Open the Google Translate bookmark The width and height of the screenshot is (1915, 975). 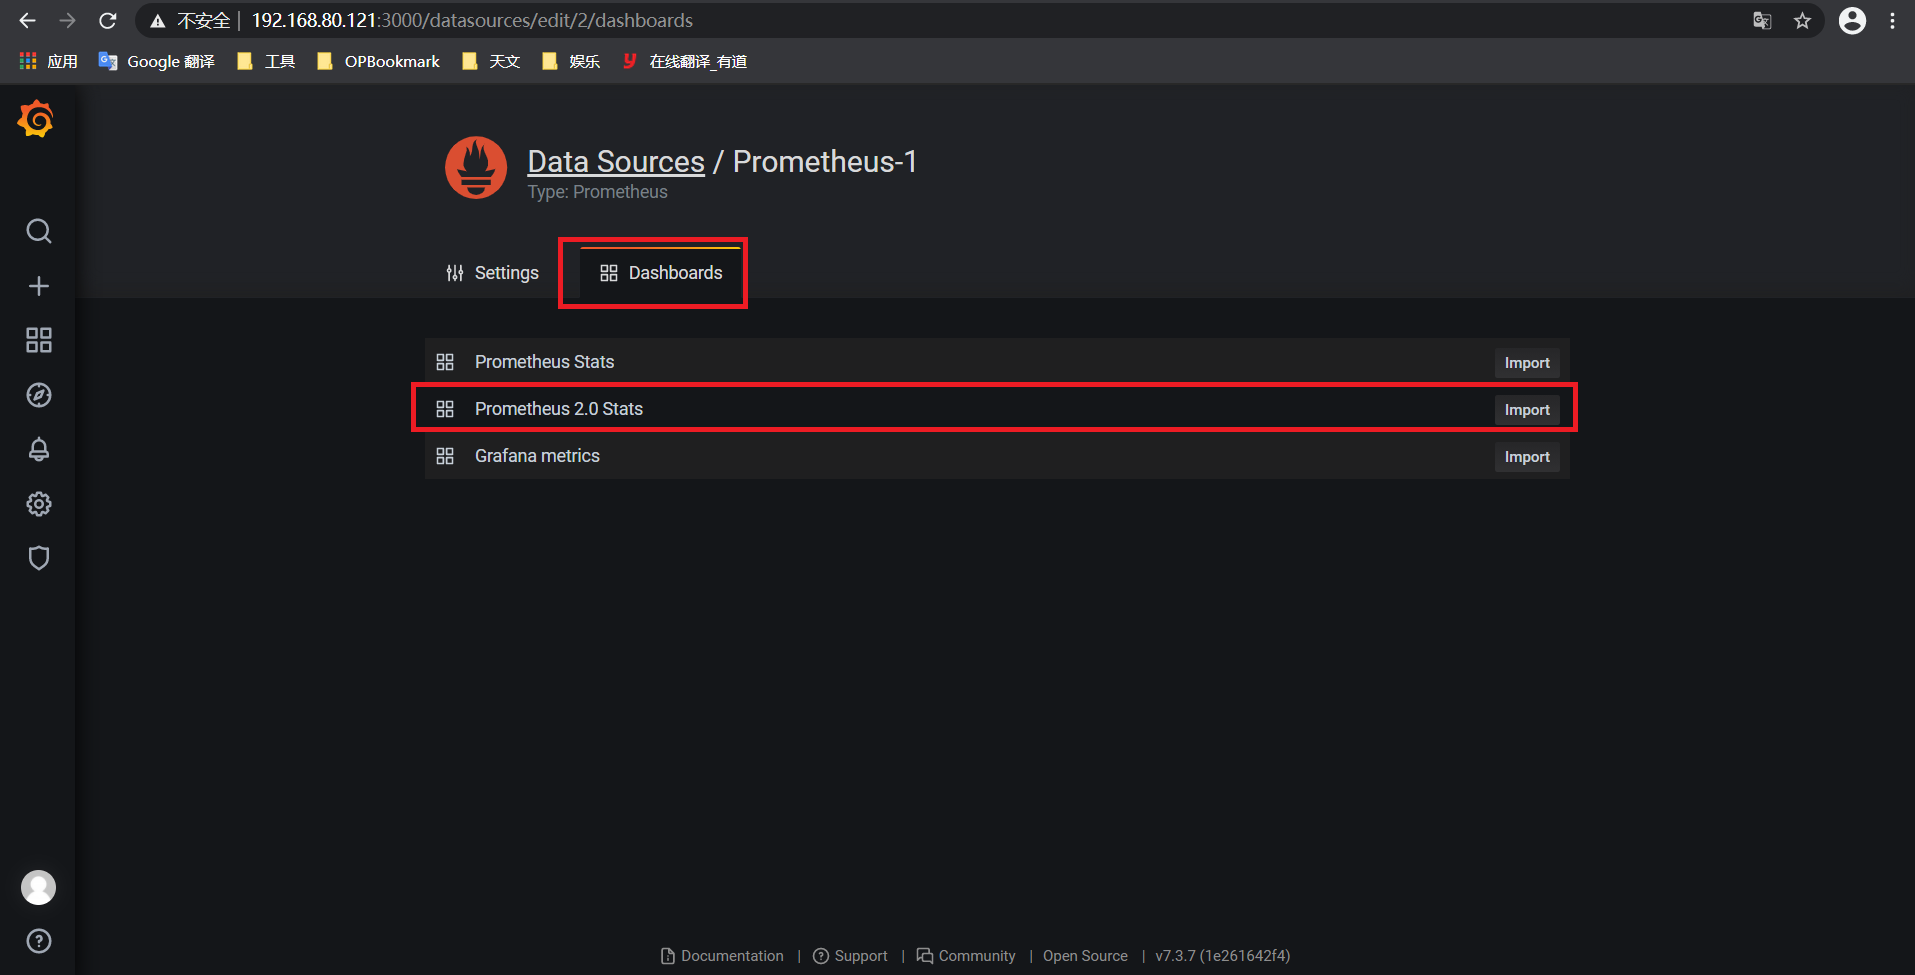tap(157, 61)
